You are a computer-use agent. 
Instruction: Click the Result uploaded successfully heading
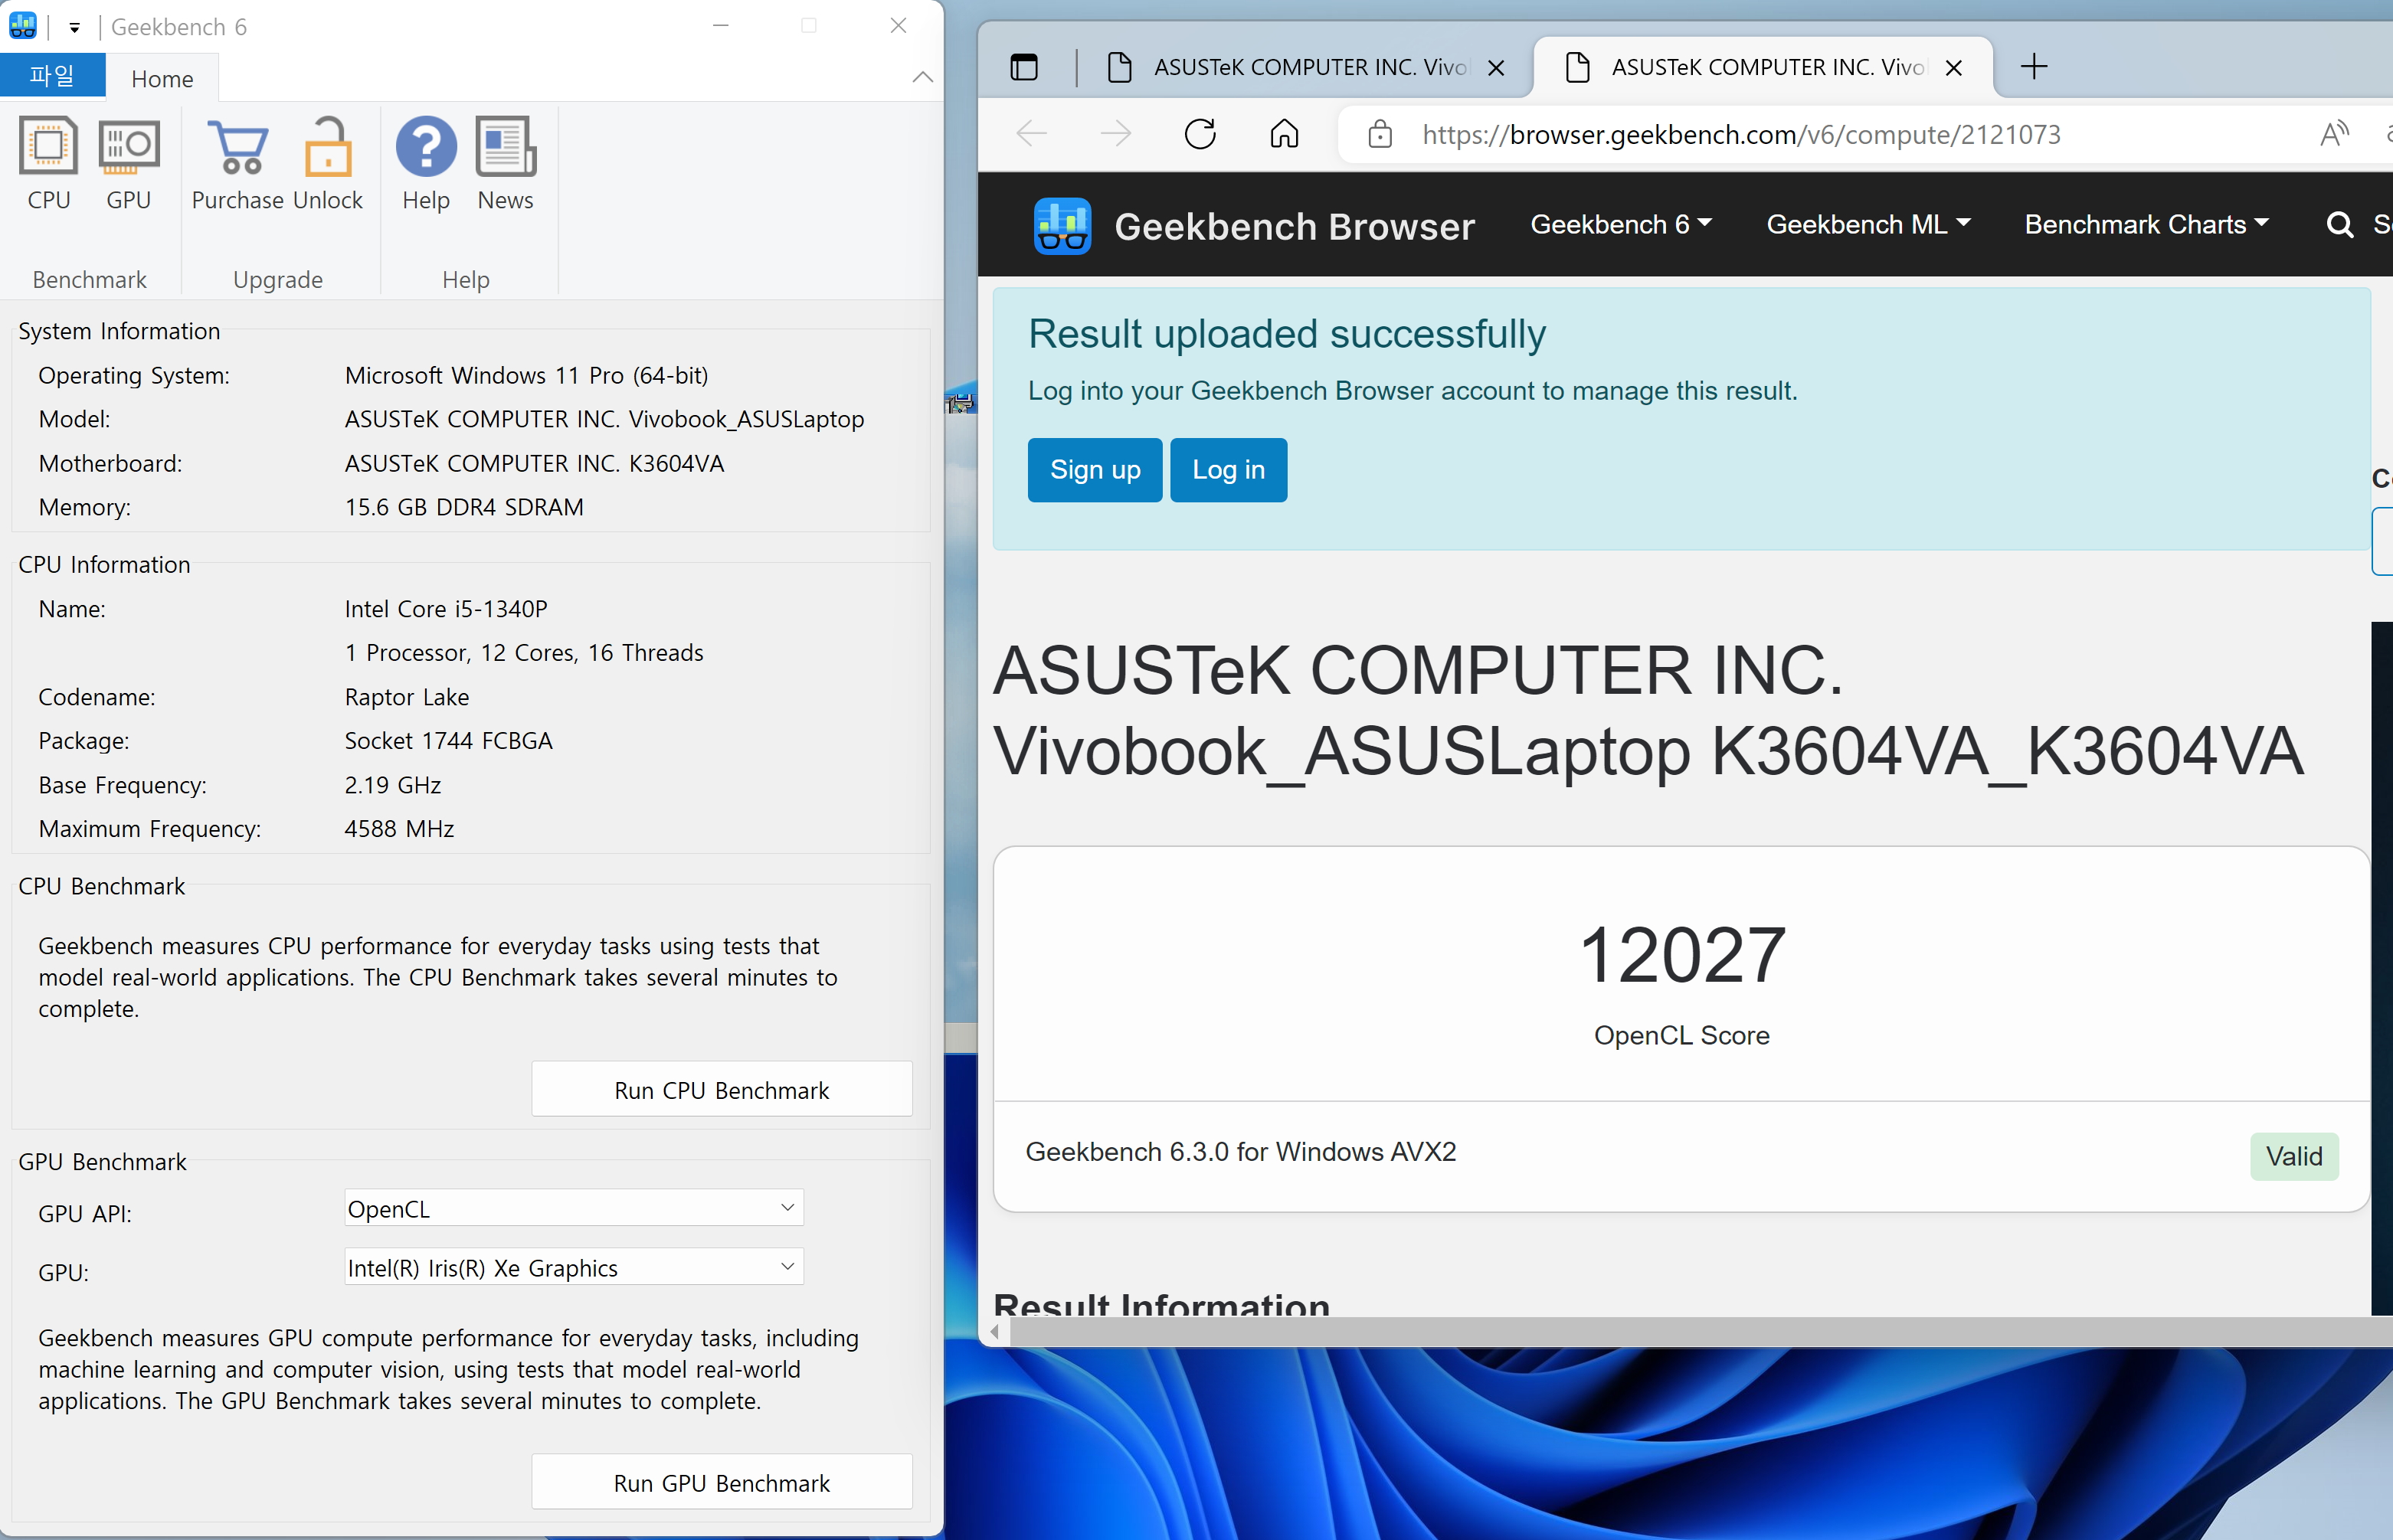tap(1287, 334)
